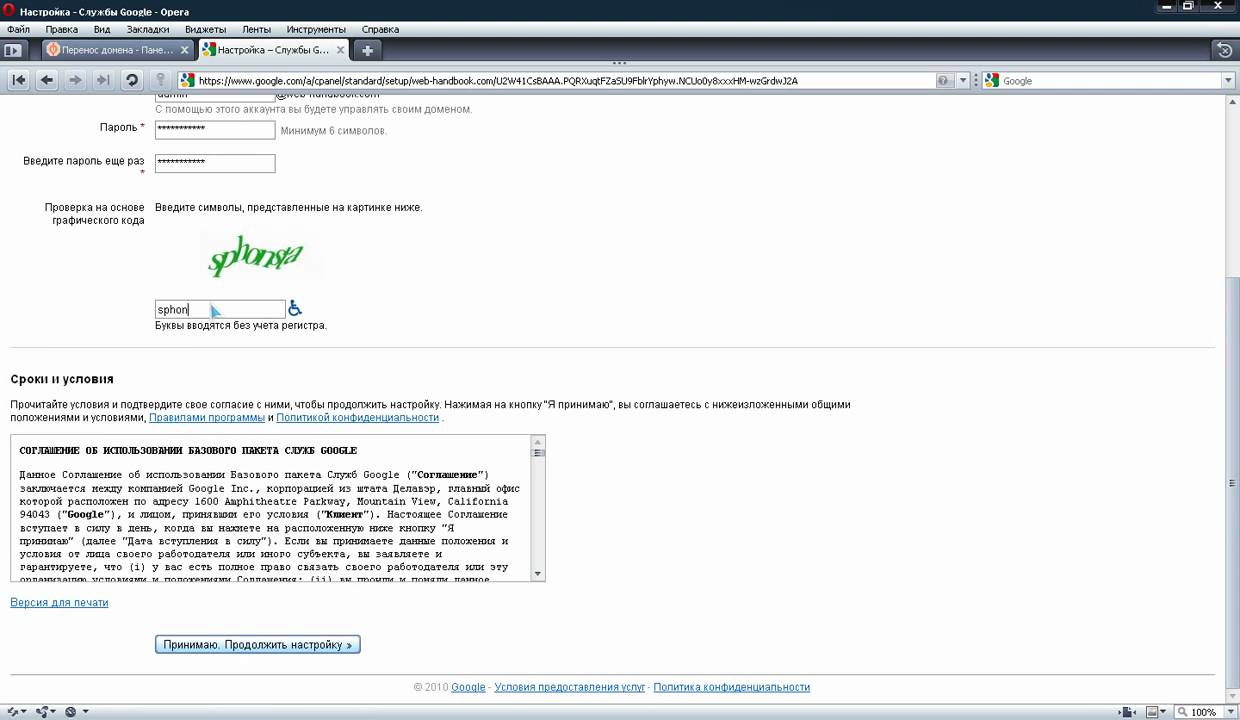
Task: Click the Opera Unite status bar icon
Action: pos(43,712)
